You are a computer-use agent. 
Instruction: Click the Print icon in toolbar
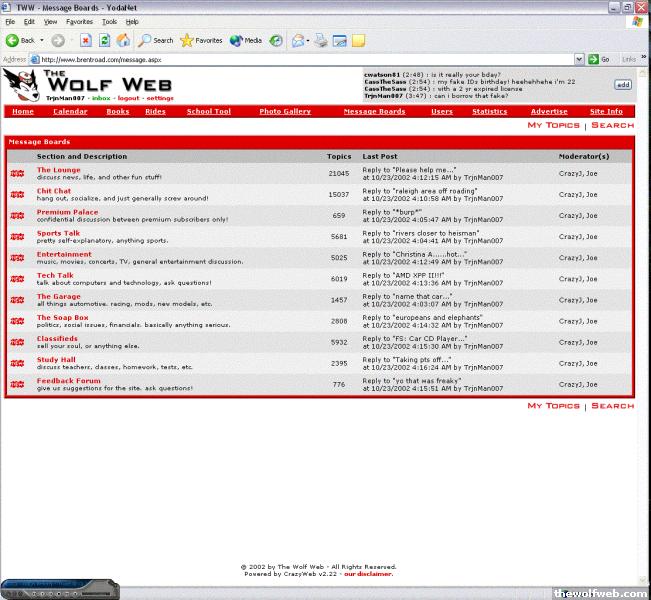[321, 40]
